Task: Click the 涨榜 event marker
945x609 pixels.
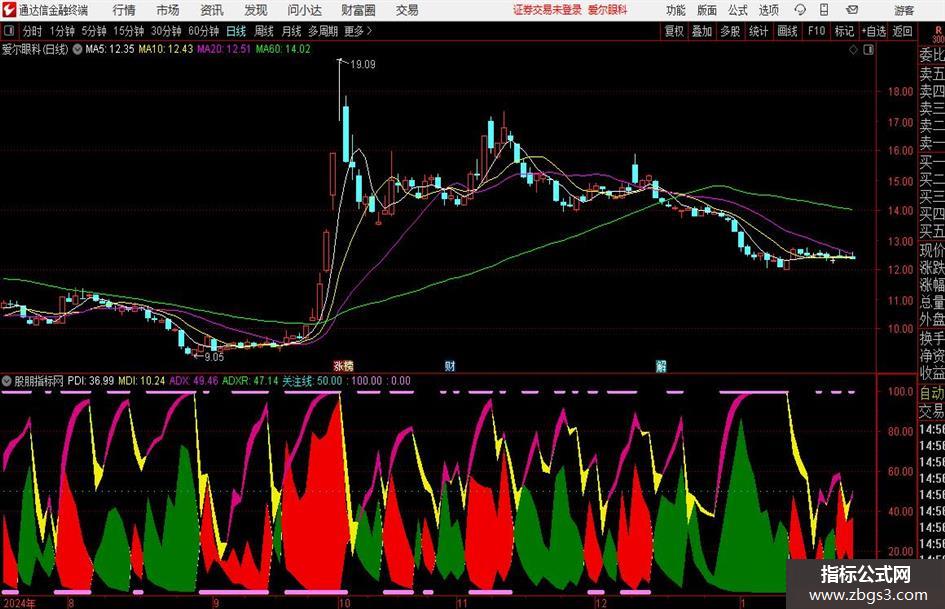Action: pyautogui.click(x=344, y=366)
